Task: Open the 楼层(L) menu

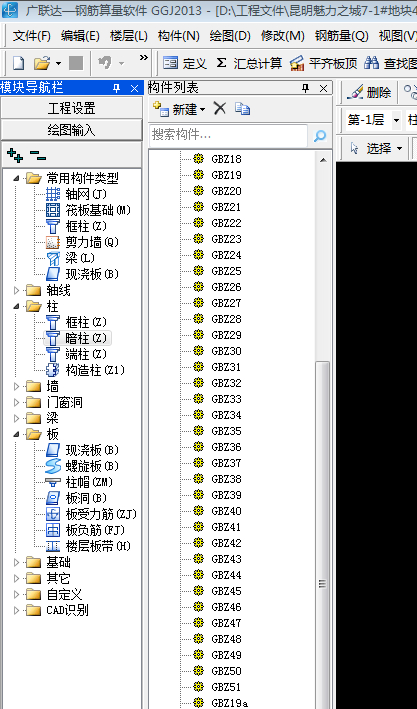Action: [x=128, y=36]
